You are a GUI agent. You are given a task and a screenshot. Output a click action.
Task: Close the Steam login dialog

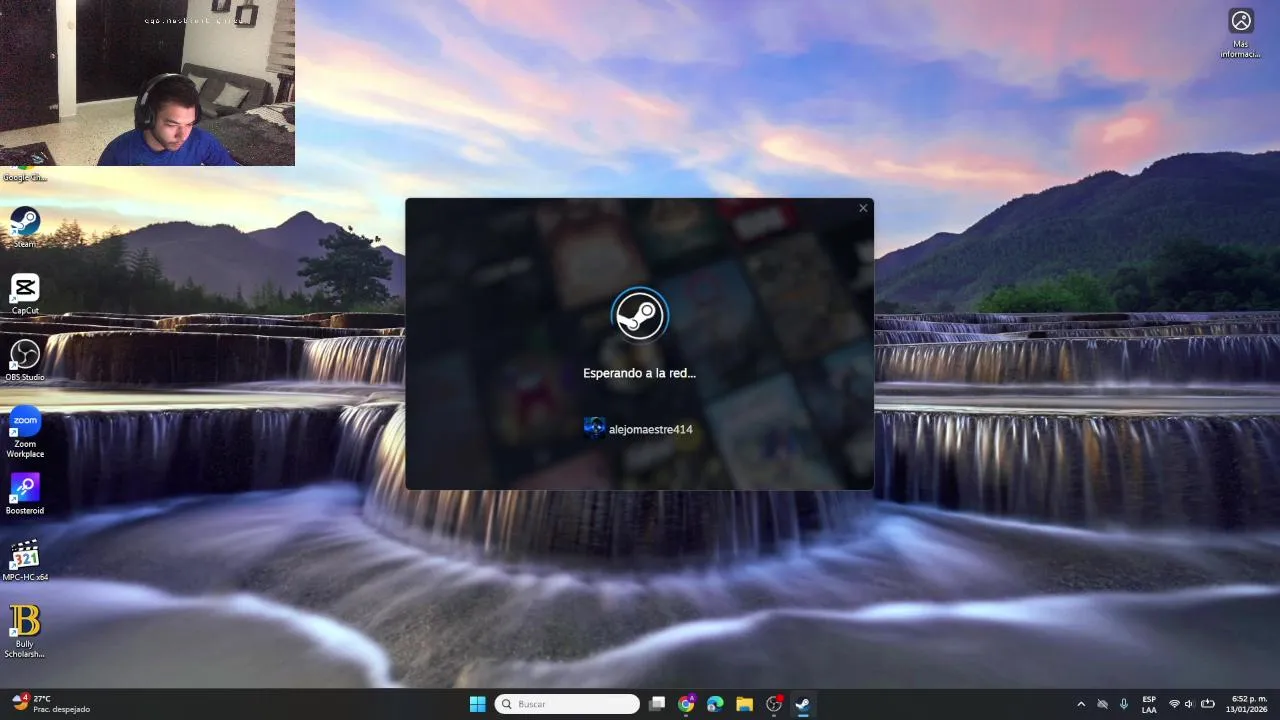(x=863, y=208)
